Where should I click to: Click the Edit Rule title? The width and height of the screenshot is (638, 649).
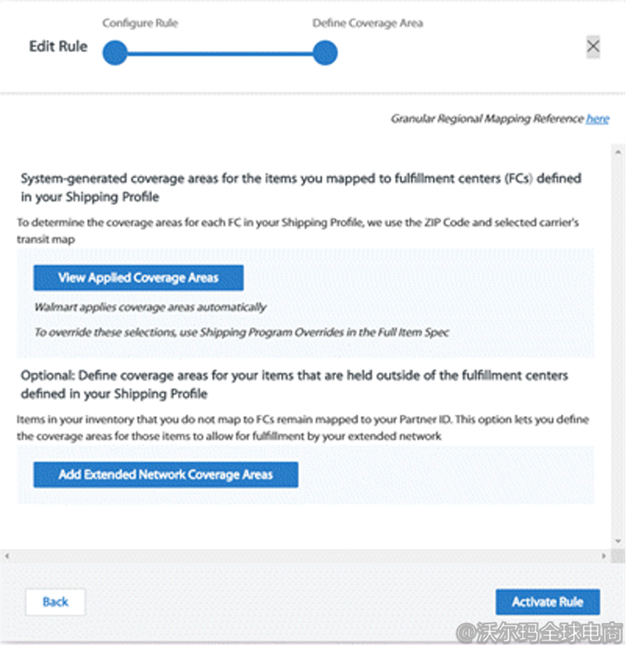pyautogui.click(x=58, y=46)
